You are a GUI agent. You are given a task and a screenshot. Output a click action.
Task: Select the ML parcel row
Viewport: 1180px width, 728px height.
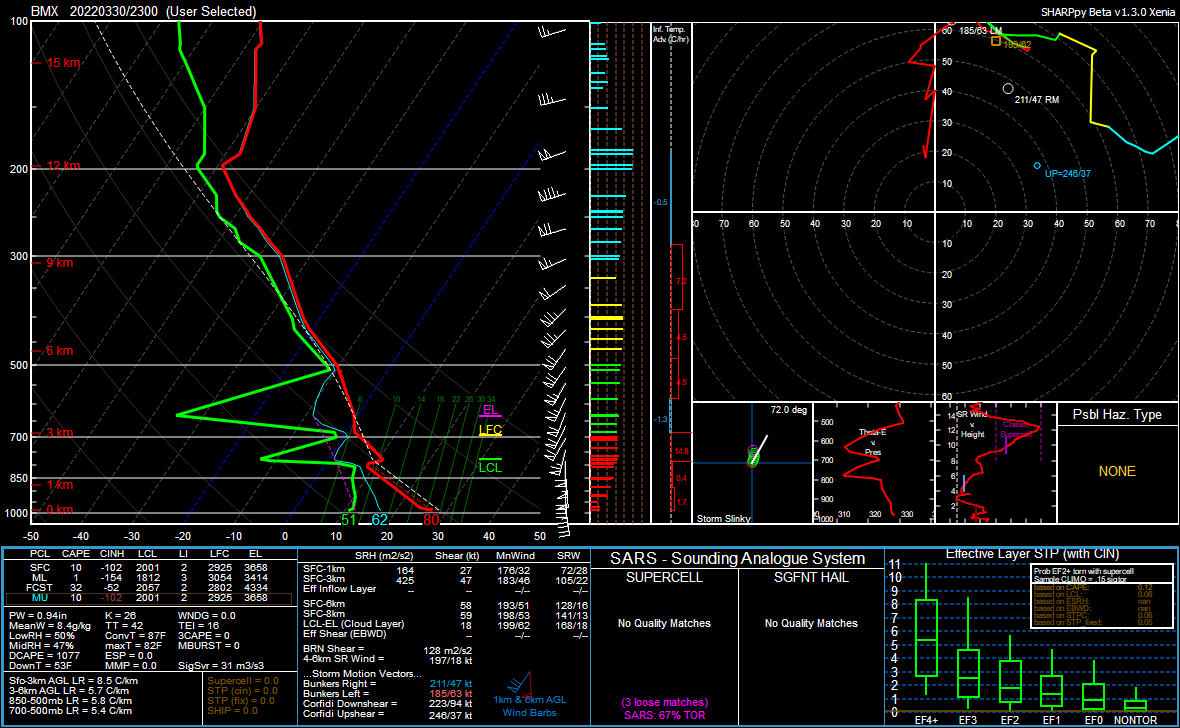click(148, 577)
